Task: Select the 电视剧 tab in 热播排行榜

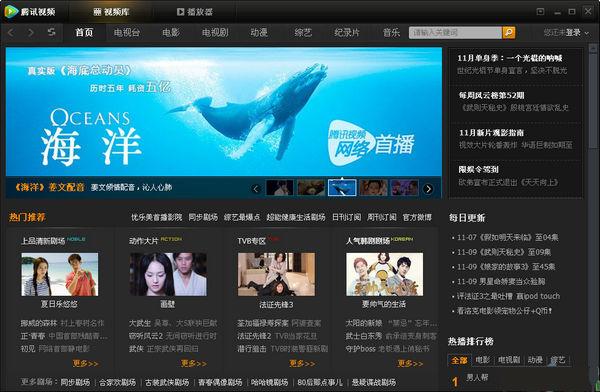Action: click(x=509, y=360)
